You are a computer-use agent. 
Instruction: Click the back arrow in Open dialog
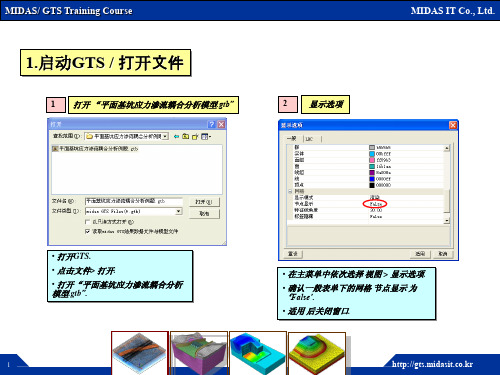(x=176, y=136)
